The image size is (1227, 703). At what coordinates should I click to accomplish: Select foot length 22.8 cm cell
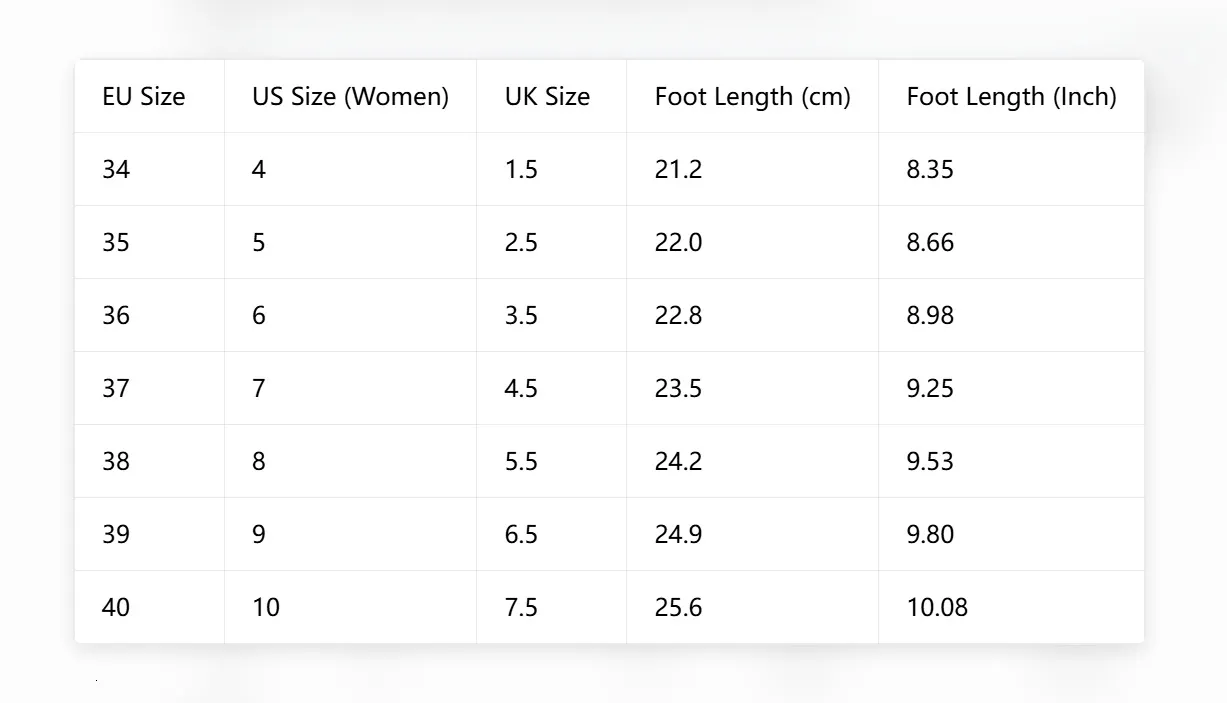753,315
